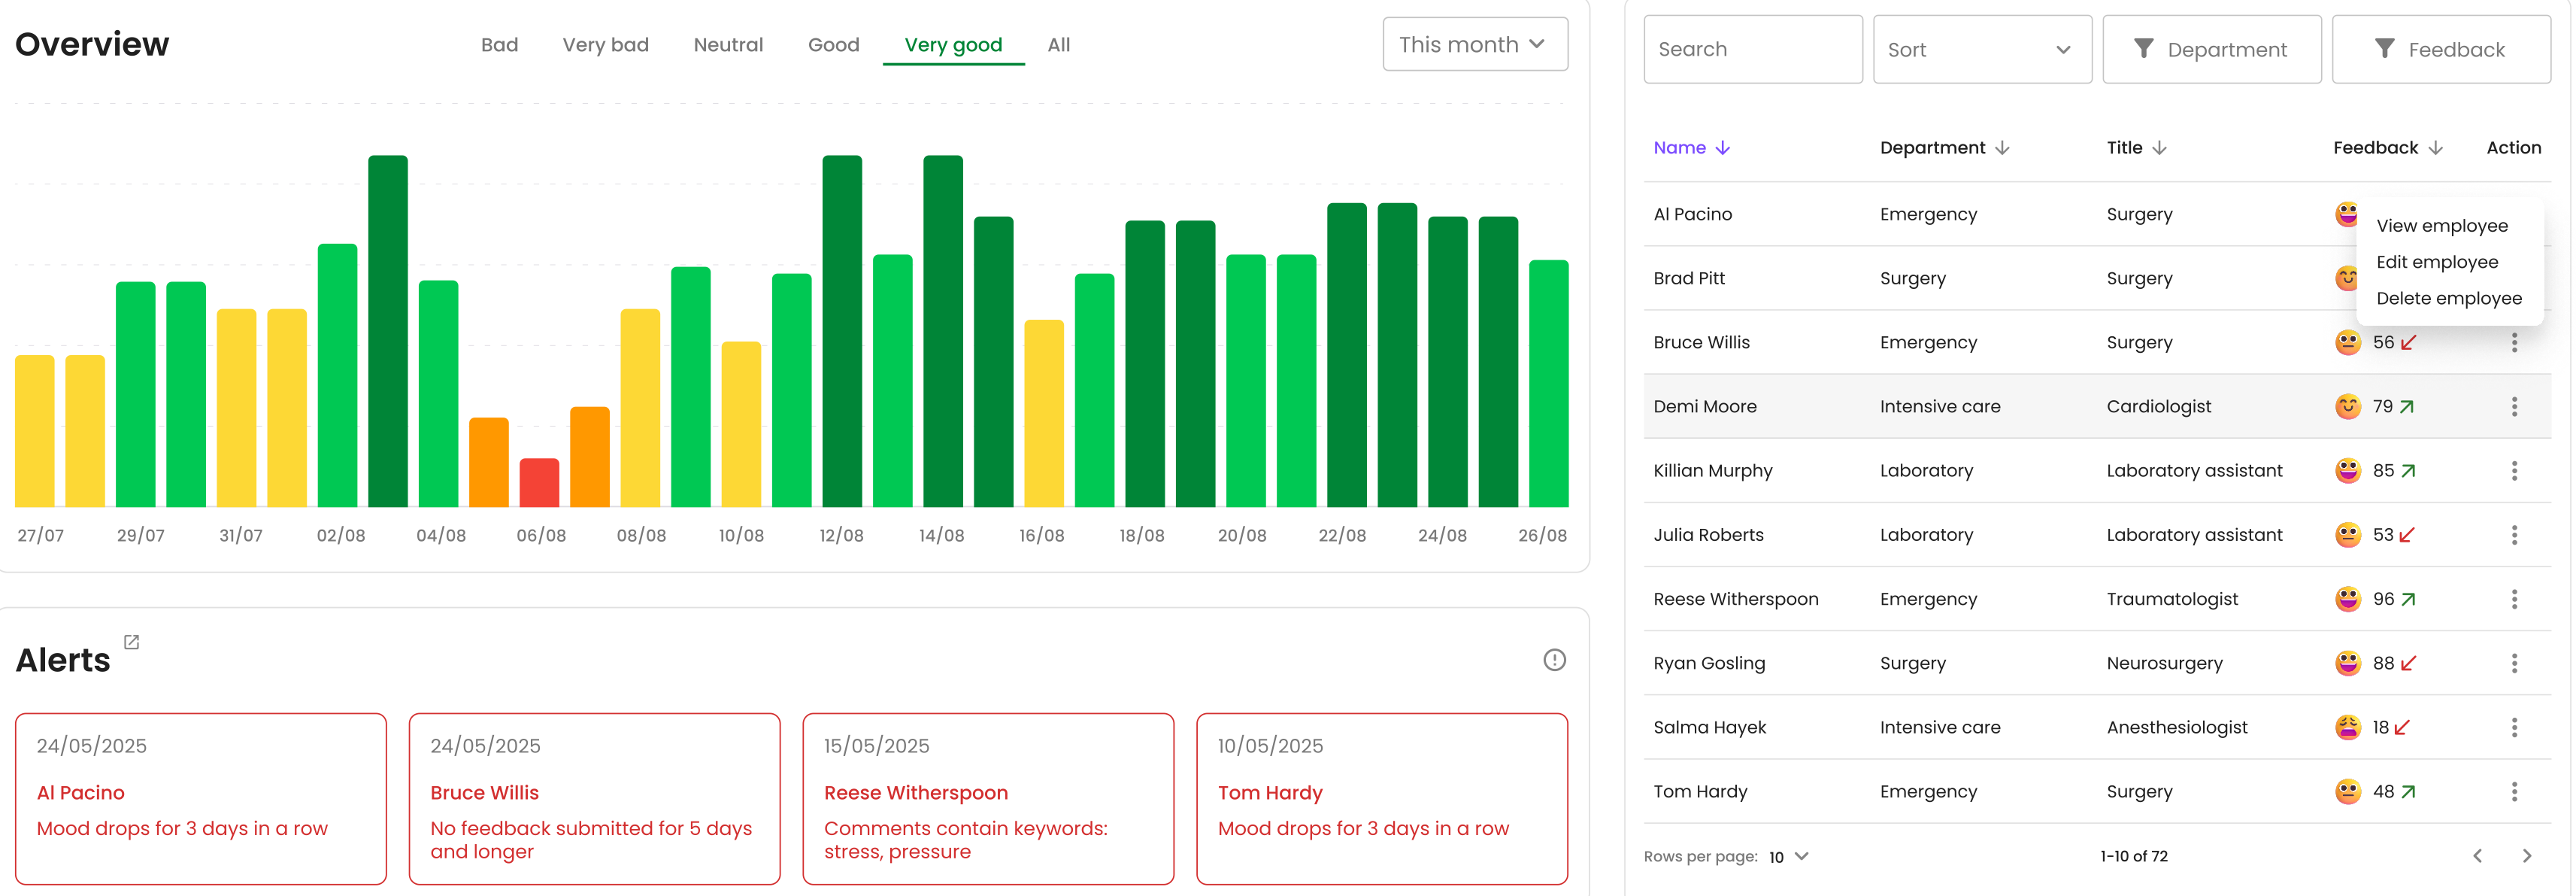Click Salma Hayek's Intensive care cell
The height and width of the screenshot is (896, 2576).
tap(1939, 727)
